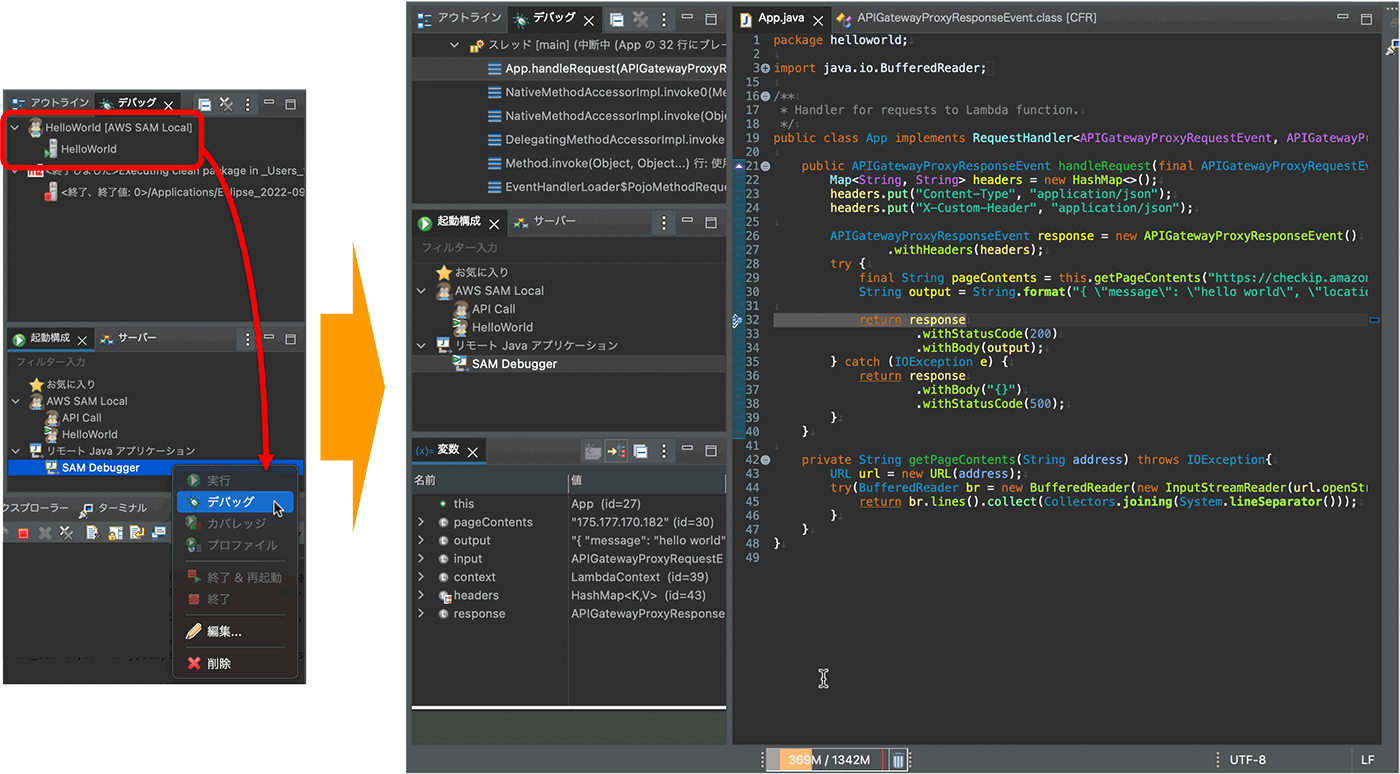
Task: Click the heap memory usage bar
Action: pos(826,760)
